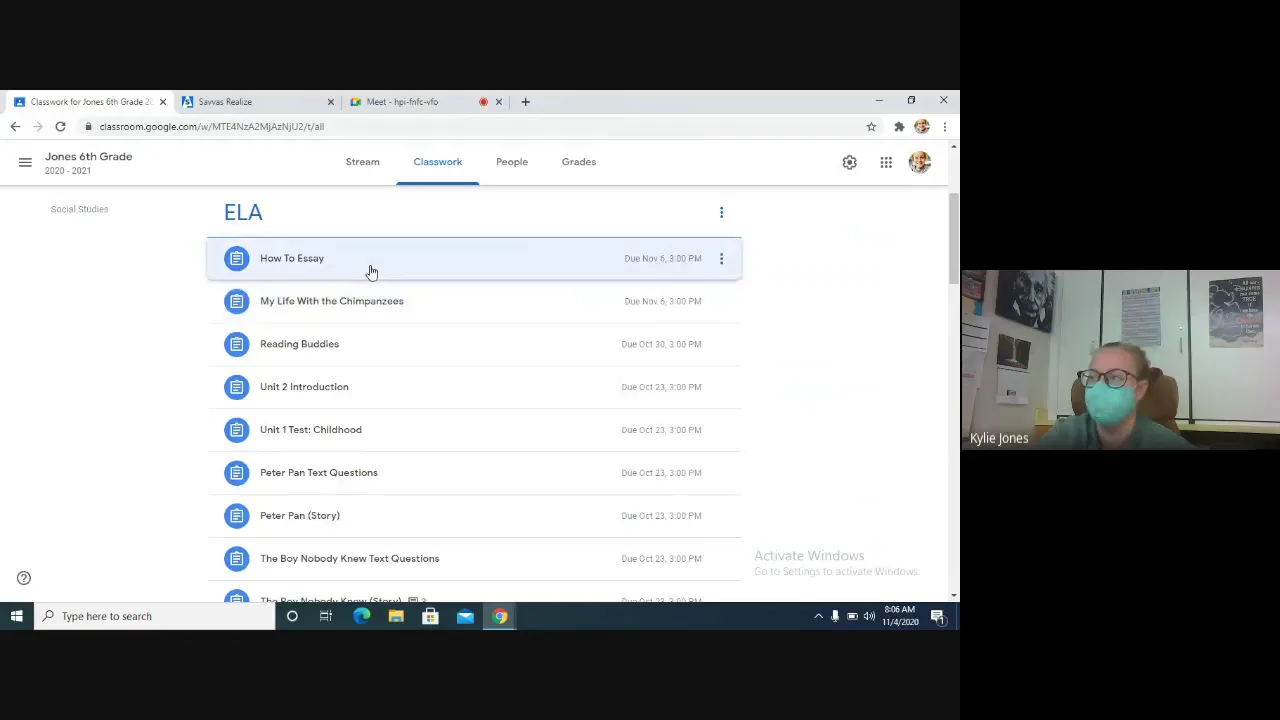Open the Grades tab
Image resolution: width=1280 pixels, height=720 pixels.
579,162
